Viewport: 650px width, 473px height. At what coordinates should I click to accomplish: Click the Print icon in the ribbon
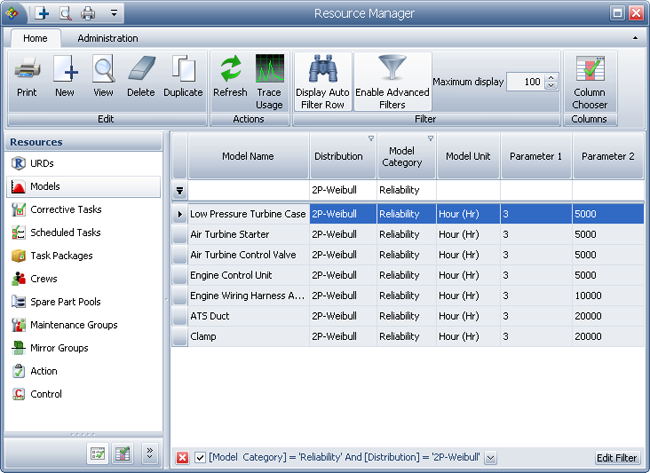point(27,77)
